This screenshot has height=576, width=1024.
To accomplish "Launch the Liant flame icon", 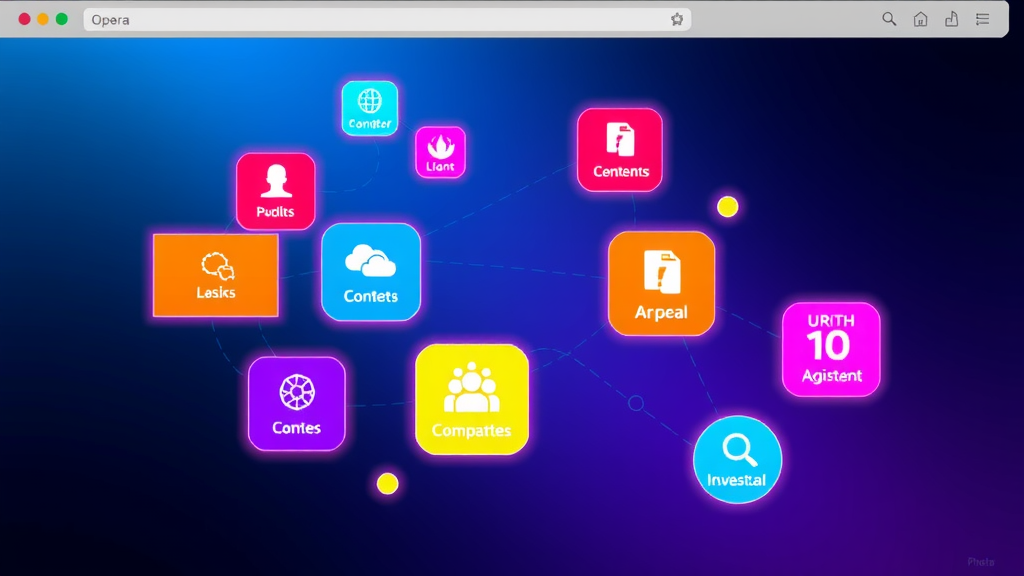I will pos(439,152).
